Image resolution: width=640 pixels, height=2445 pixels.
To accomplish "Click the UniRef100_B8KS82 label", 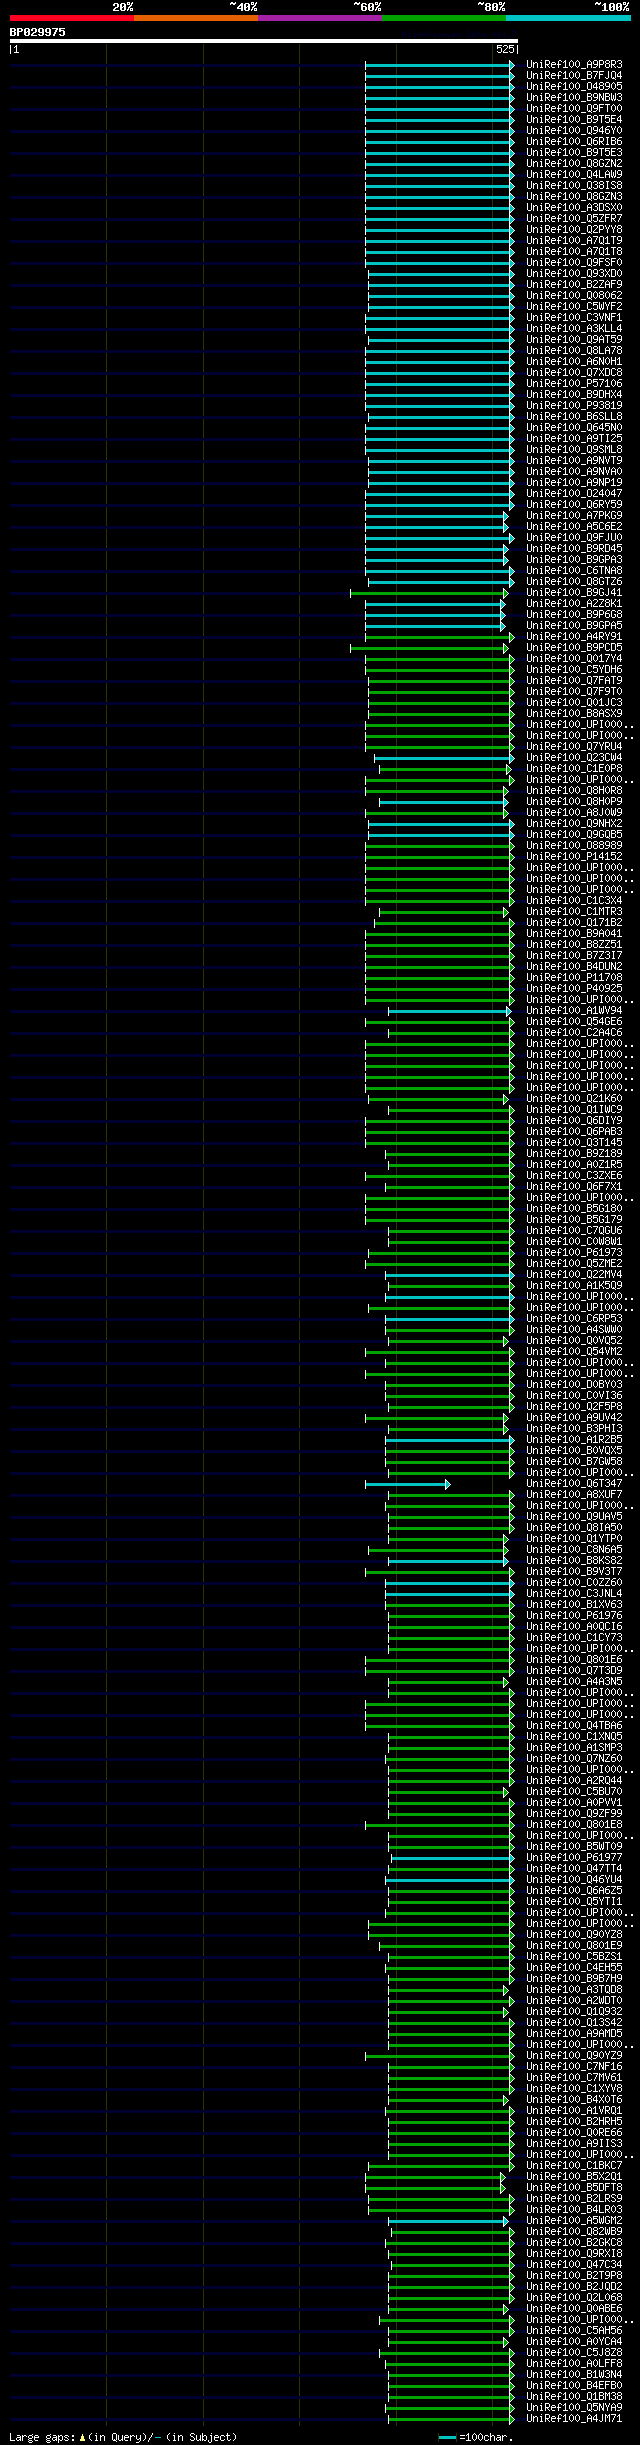I will tap(574, 1561).
